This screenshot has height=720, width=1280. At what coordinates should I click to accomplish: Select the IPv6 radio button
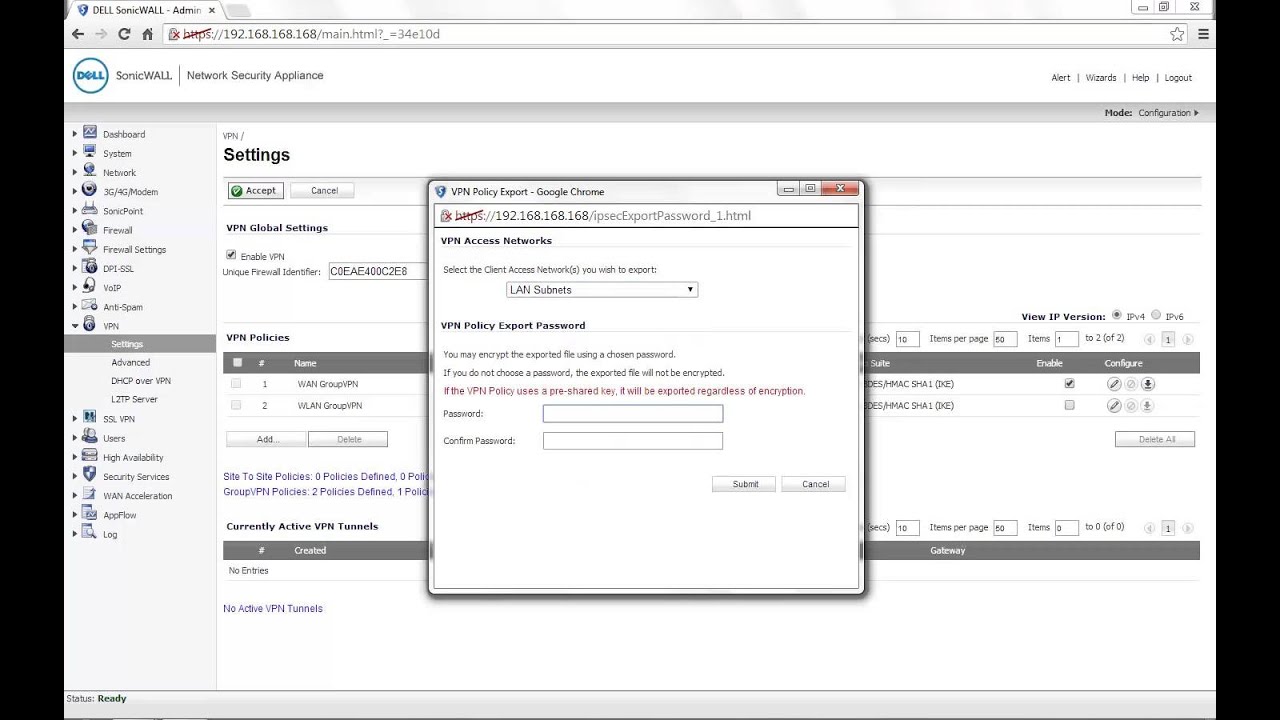tap(1156, 315)
